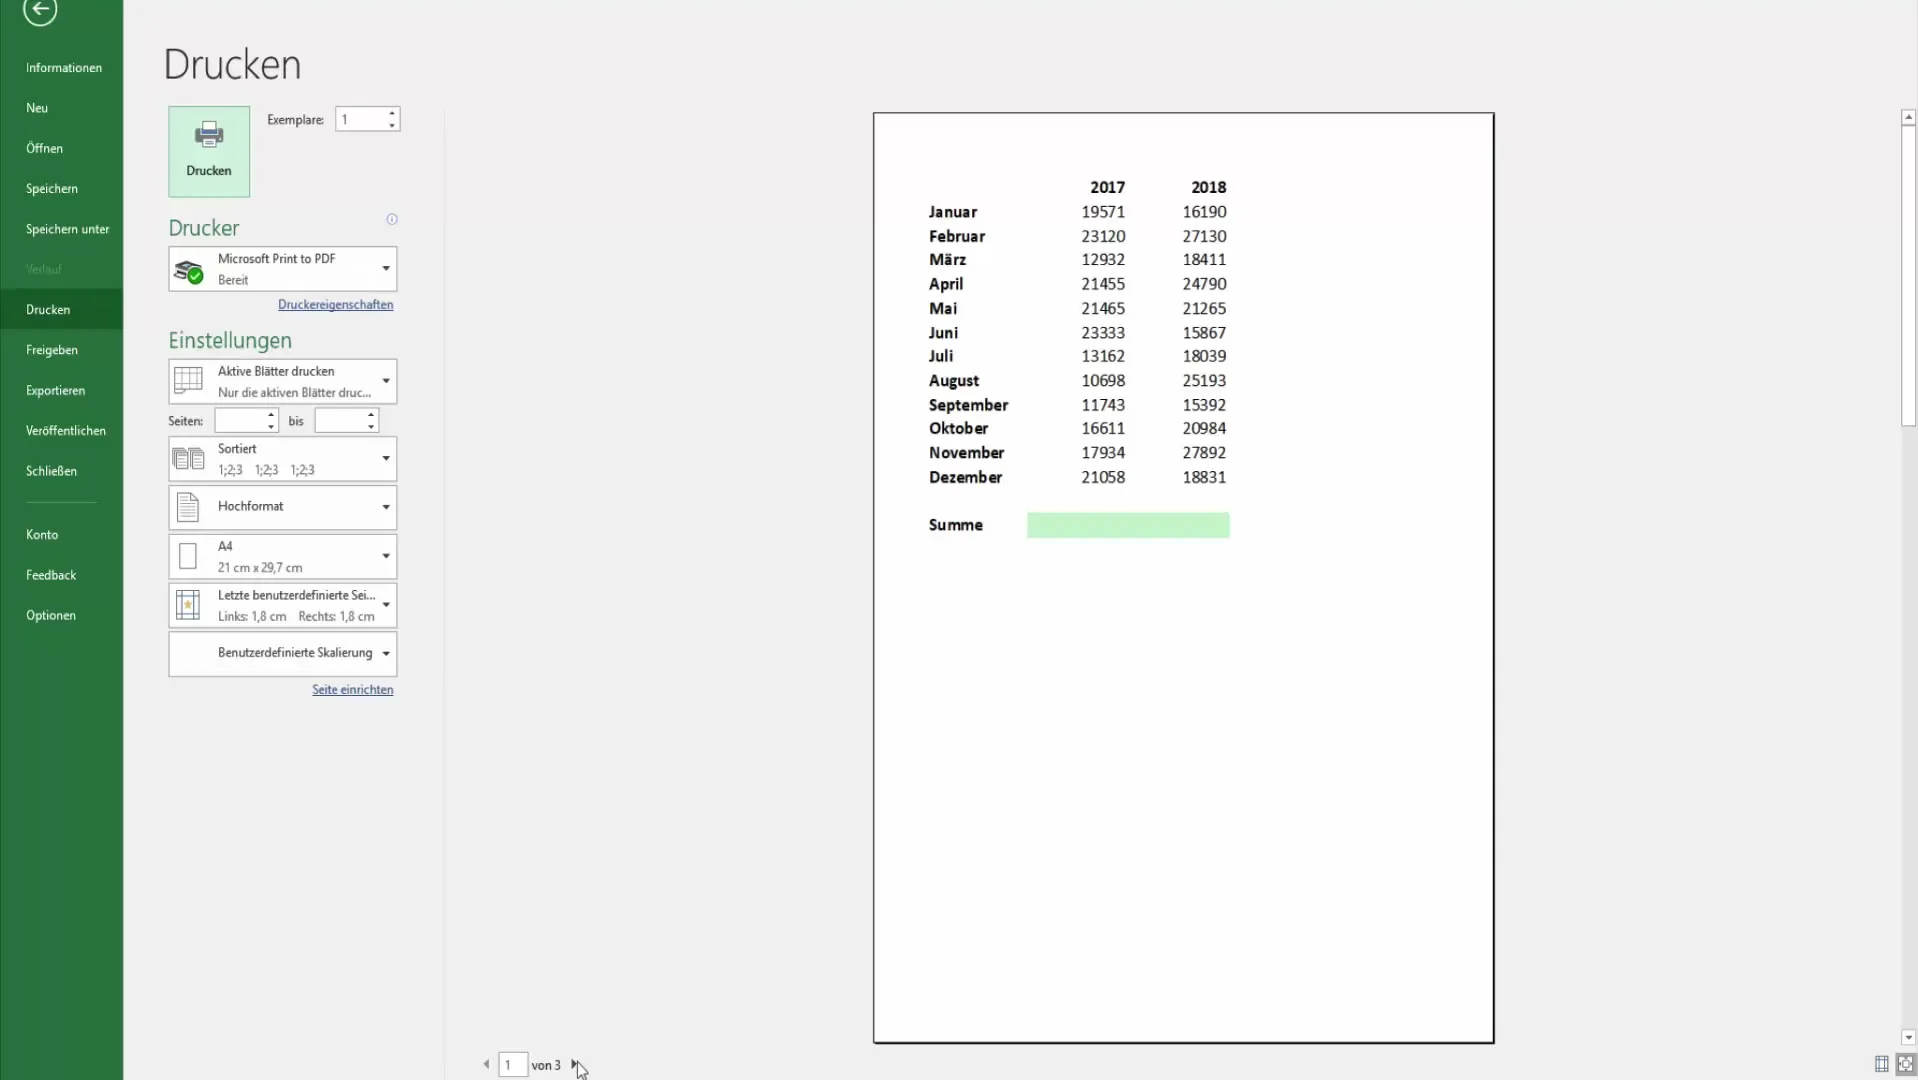Increase 'bis' page value with up arrow
This screenshot has height=1080, width=1918.
(x=371, y=415)
